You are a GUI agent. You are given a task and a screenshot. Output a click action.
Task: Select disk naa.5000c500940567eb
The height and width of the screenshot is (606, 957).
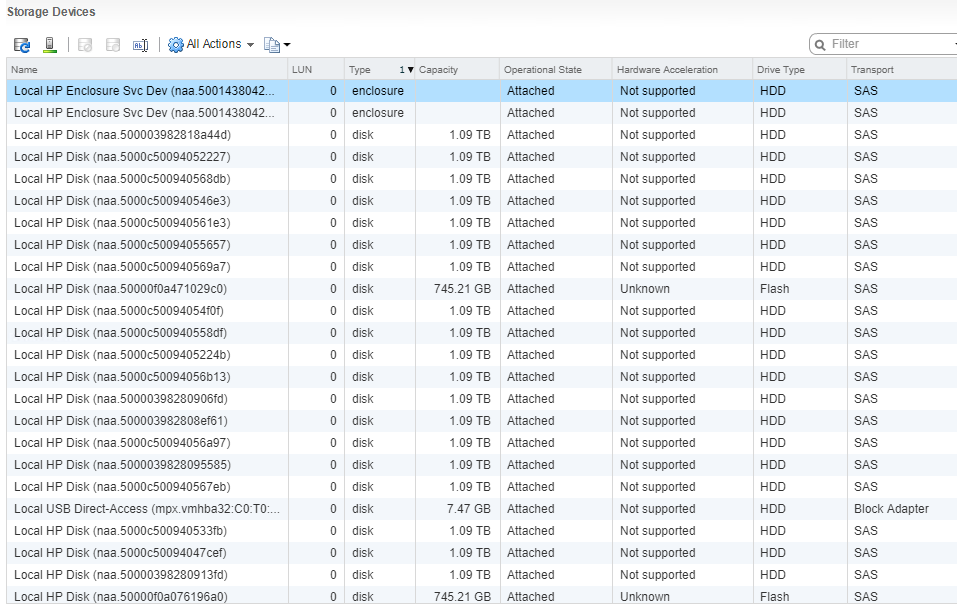click(x=482, y=486)
